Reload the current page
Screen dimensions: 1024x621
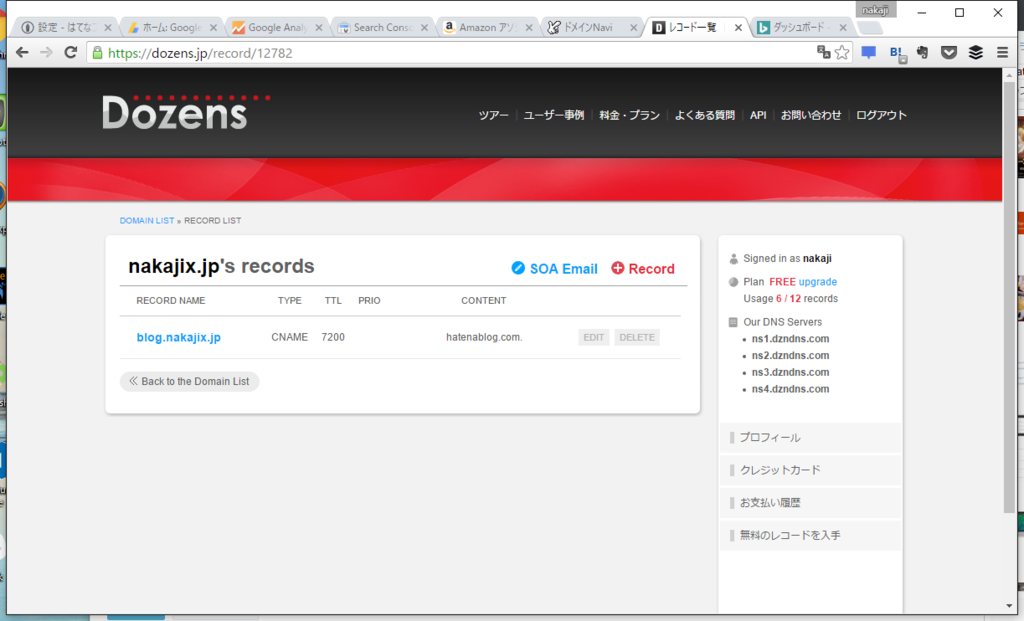(71, 53)
